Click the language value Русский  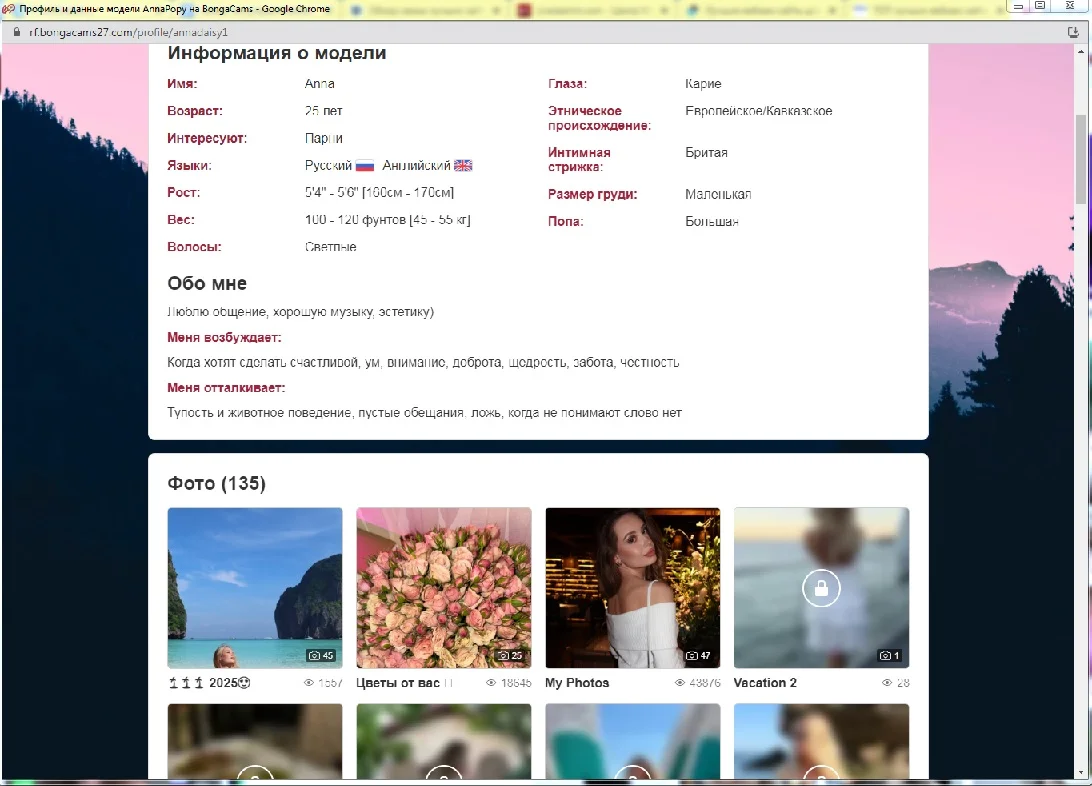pos(329,166)
